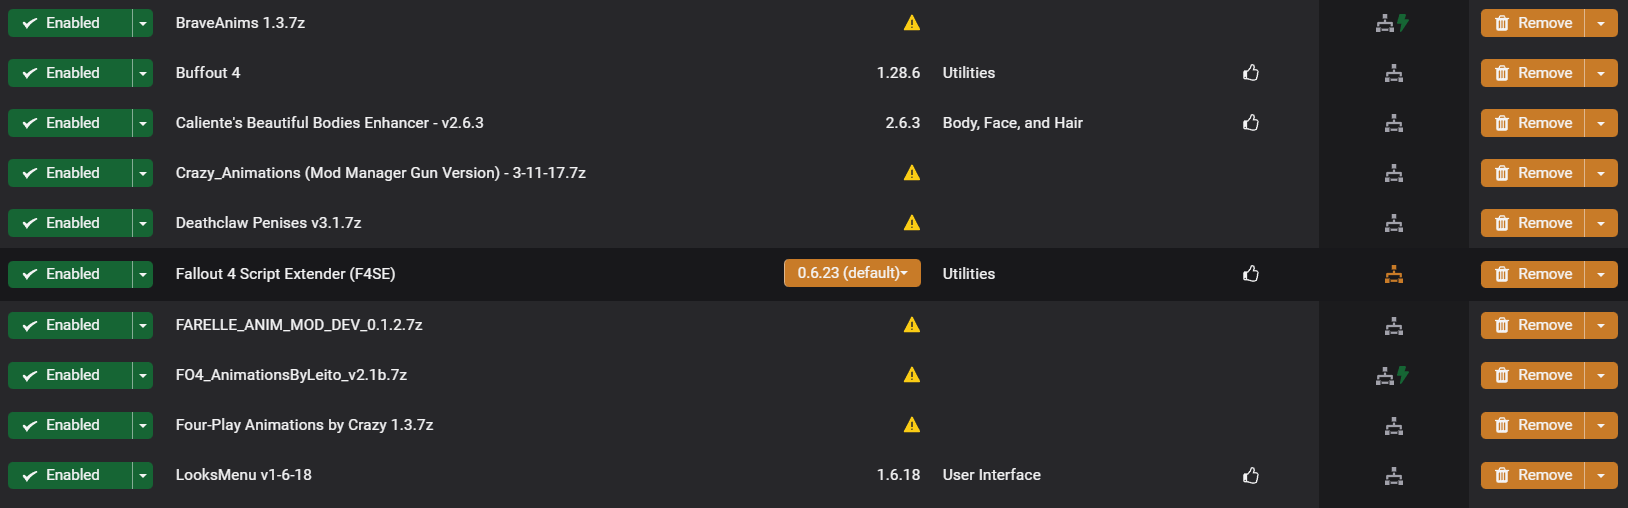Endorse Buffout 4 with the thumbs-up icon
This screenshot has width=1628, height=508.
click(1251, 73)
